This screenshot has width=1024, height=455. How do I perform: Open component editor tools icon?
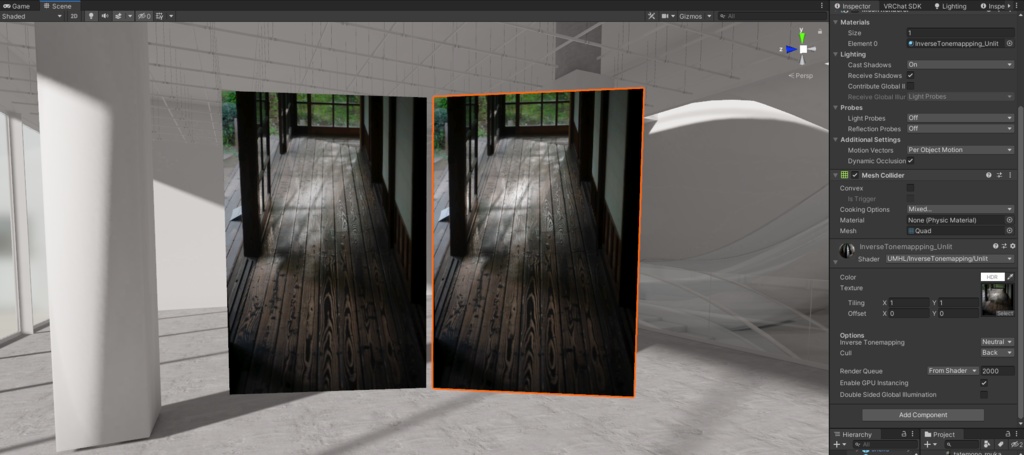(651, 16)
